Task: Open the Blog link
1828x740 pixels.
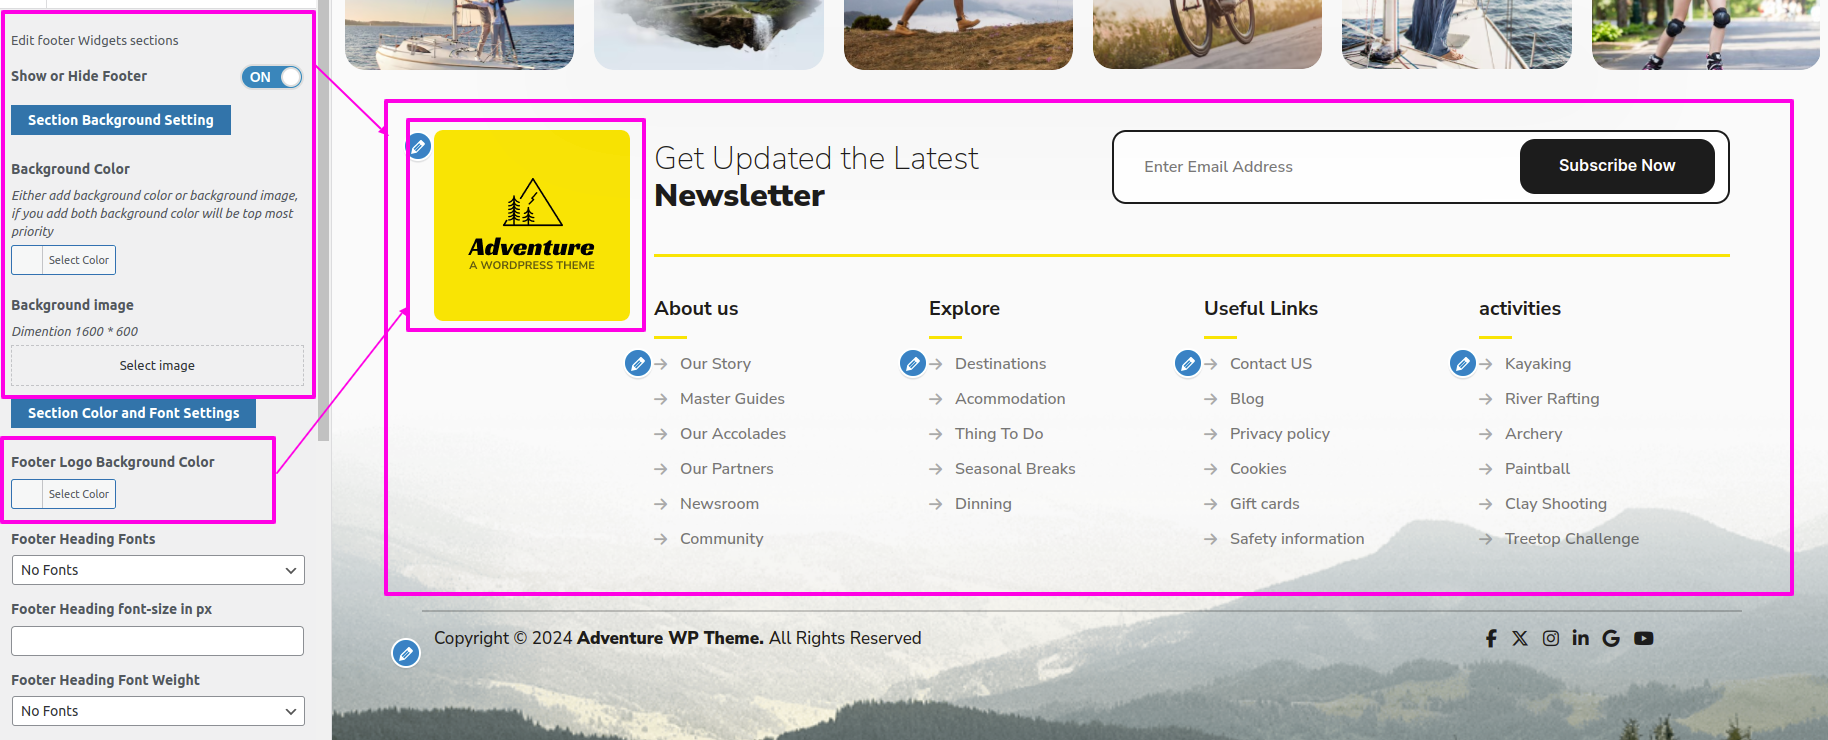Action: (x=1247, y=399)
